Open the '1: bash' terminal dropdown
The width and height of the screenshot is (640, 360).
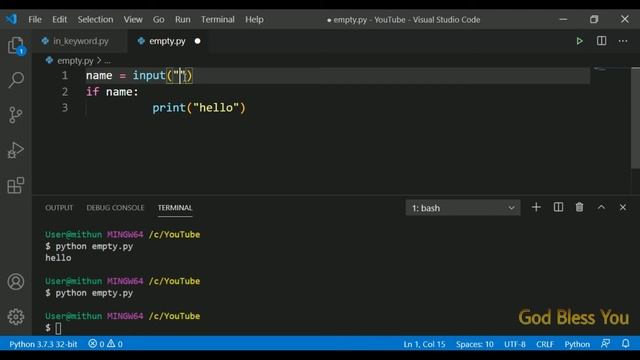point(463,208)
